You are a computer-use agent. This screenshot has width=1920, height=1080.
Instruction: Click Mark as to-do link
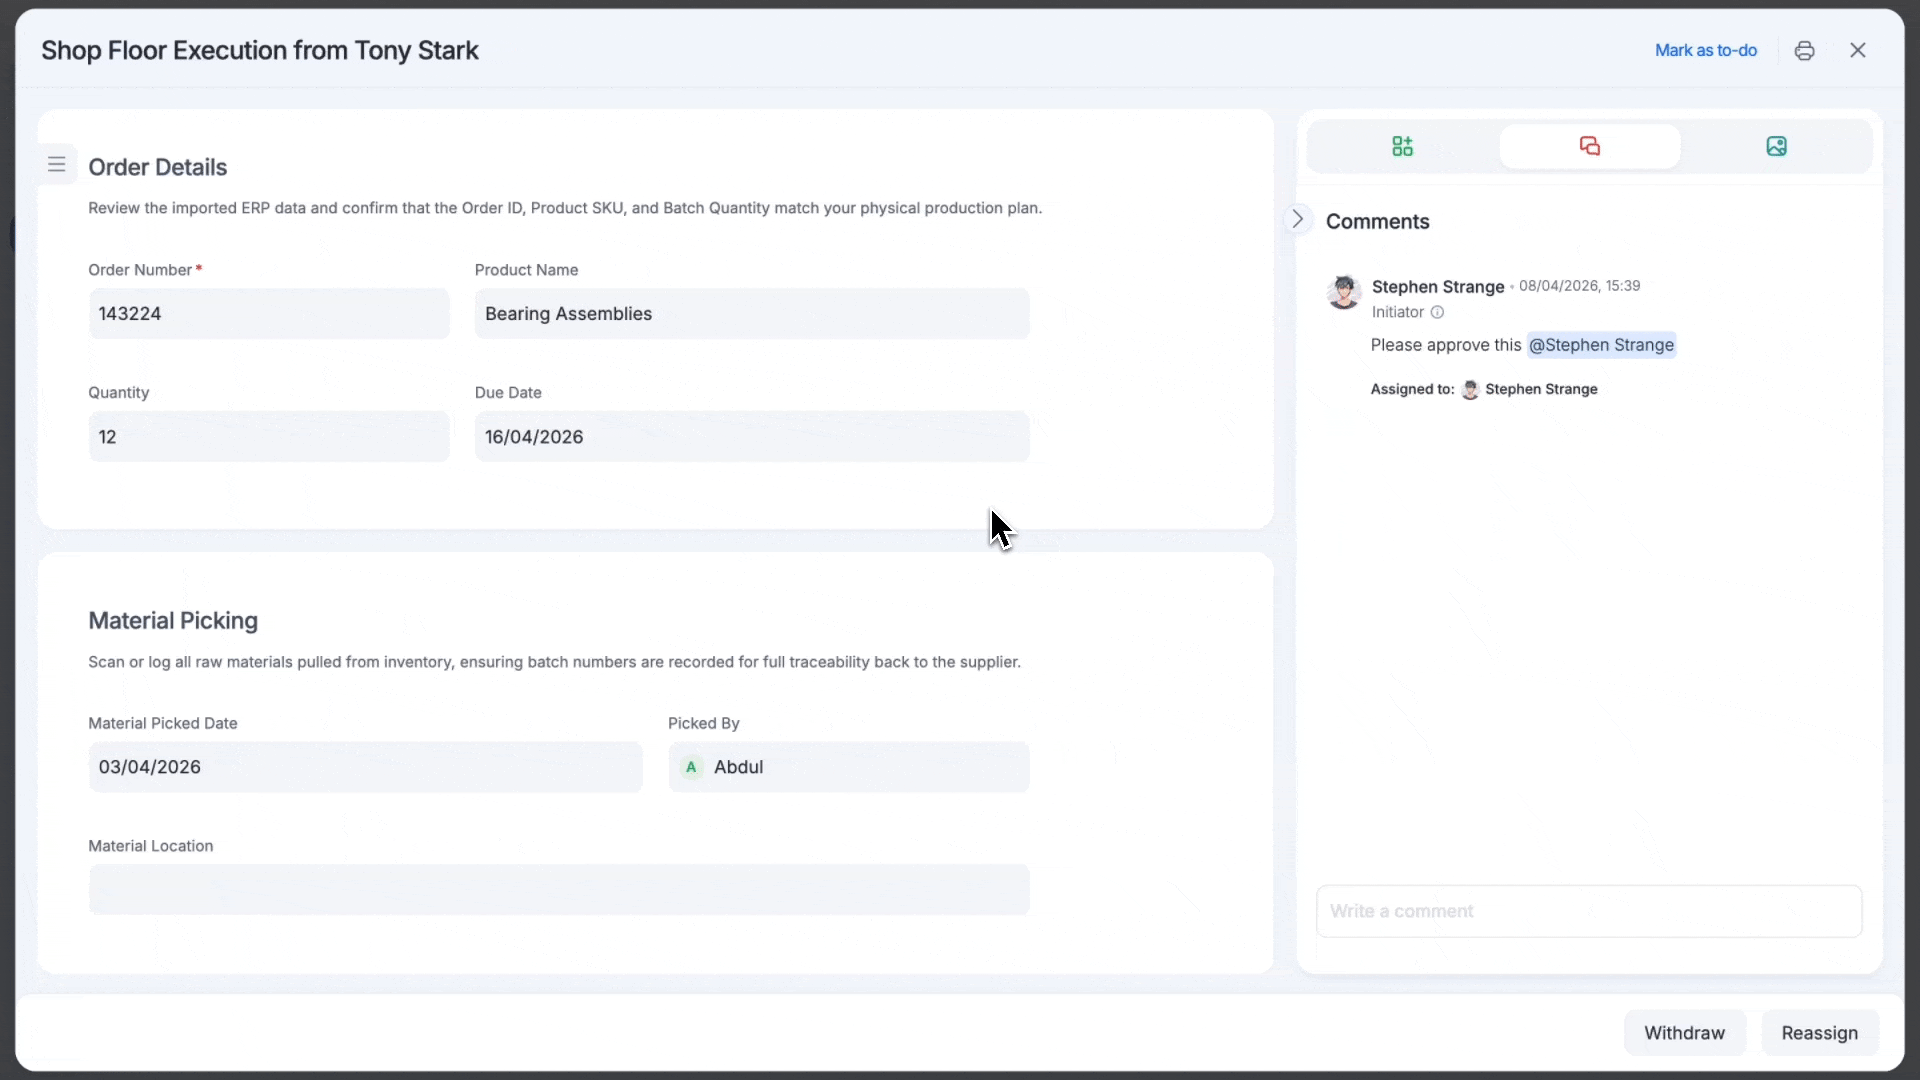1705,51
